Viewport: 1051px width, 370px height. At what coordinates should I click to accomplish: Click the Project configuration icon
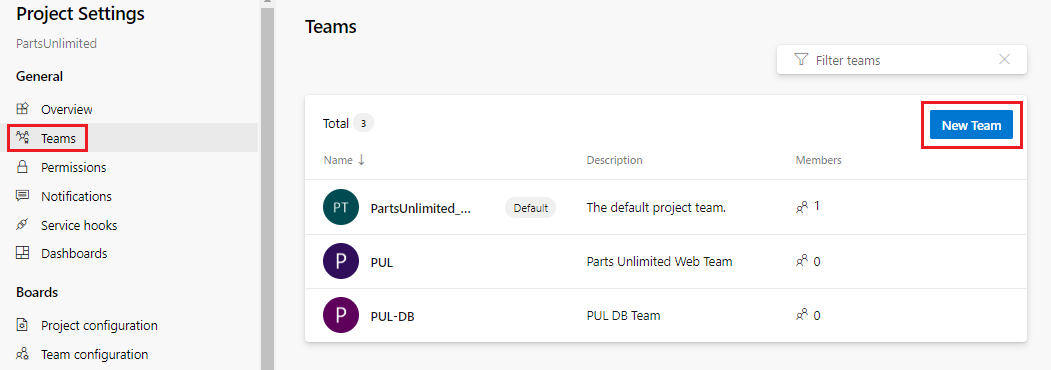click(23, 325)
